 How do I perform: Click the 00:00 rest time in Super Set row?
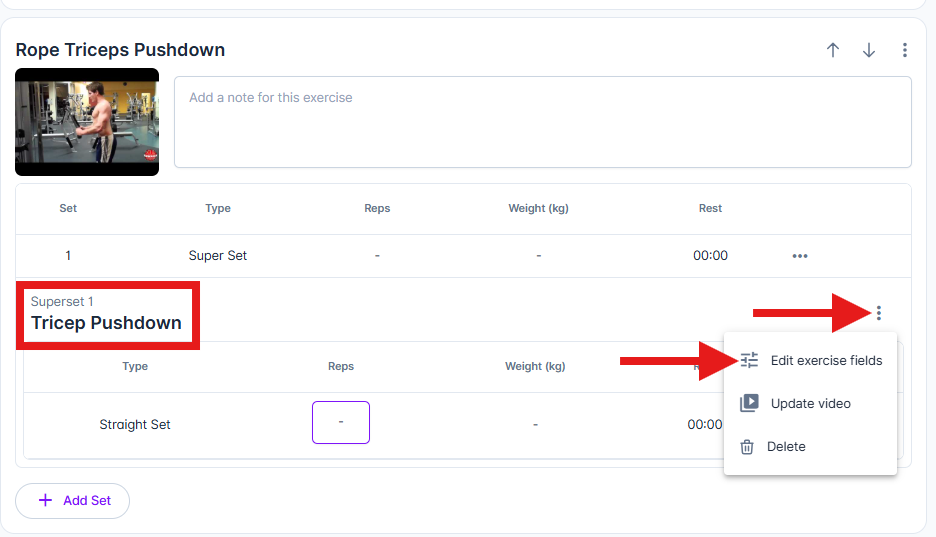pyautogui.click(x=710, y=255)
